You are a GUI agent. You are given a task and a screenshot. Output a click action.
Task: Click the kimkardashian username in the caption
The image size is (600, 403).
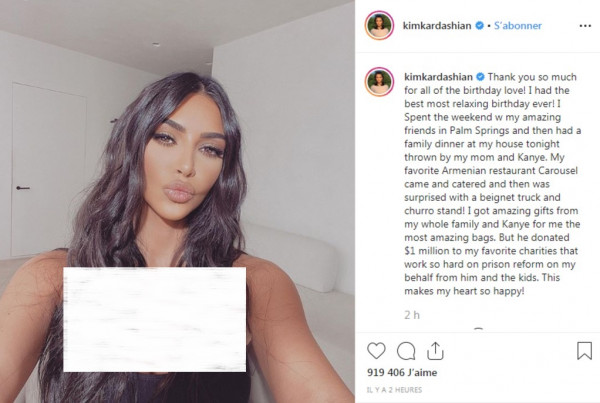[x=439, y=77]
